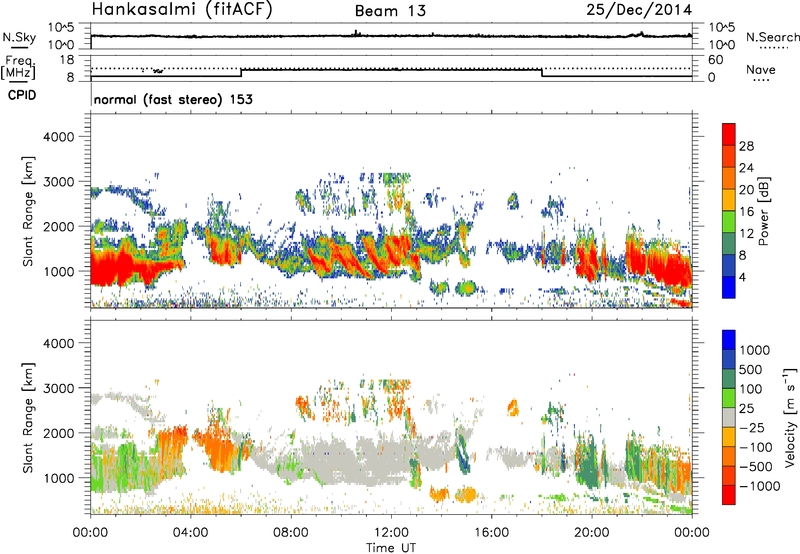Image resolution: width=800 pixels, height=554 pixels.
Task: Click the 'Beam 13' label
Action: (390, 11)
